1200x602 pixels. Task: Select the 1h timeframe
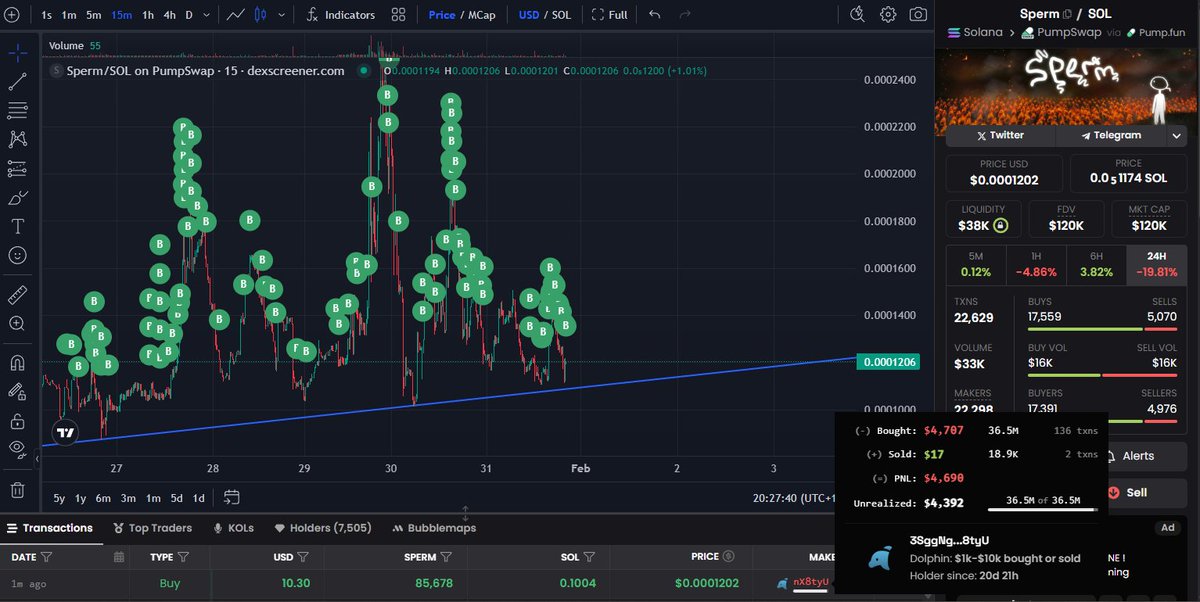point(148,15)
